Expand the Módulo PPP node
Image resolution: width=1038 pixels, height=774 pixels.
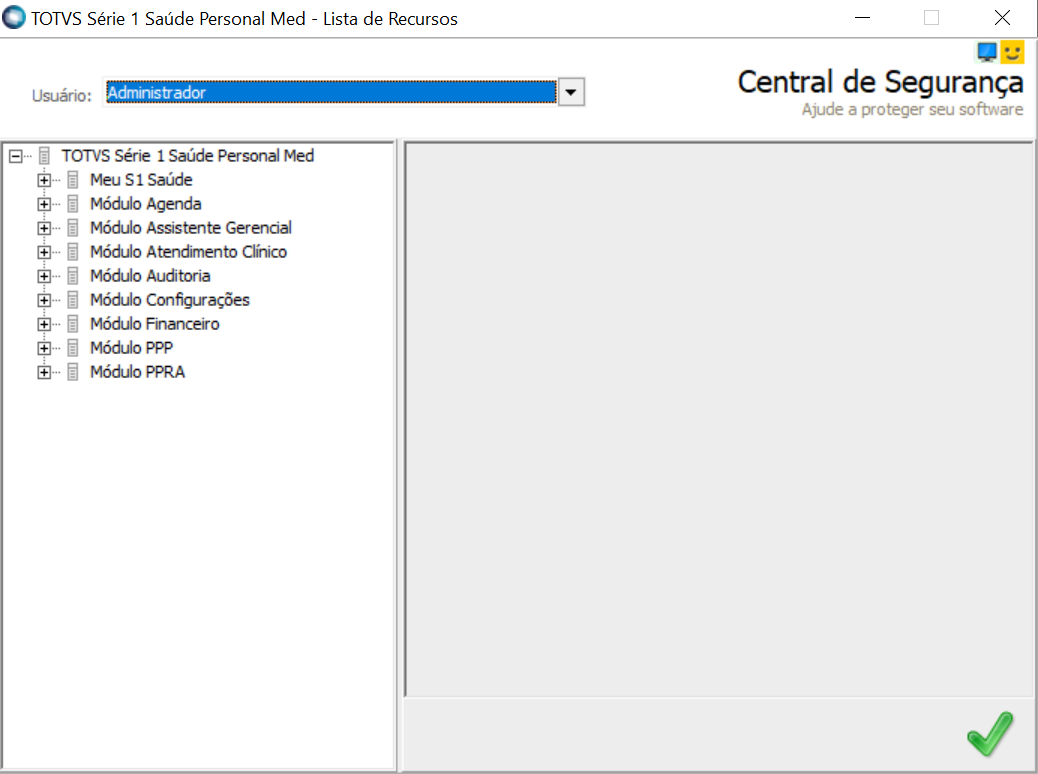tap(44, 348)
